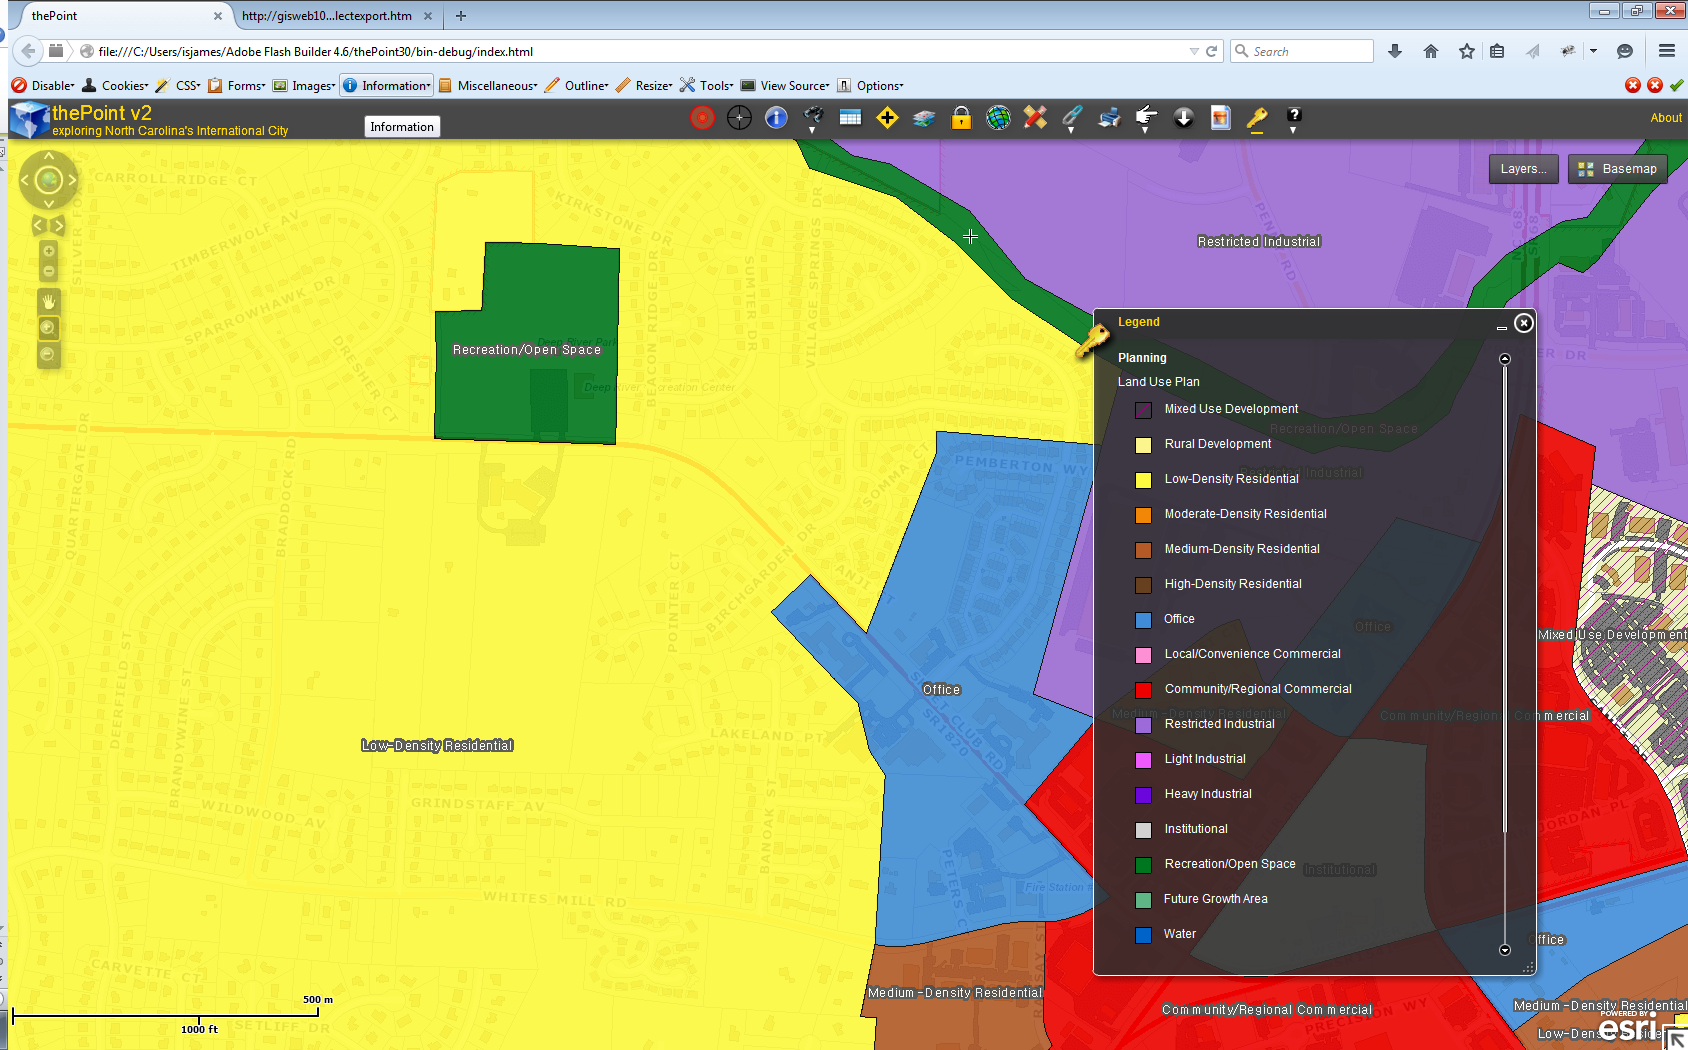Click the browser address bar

click(x=640, y=51)
